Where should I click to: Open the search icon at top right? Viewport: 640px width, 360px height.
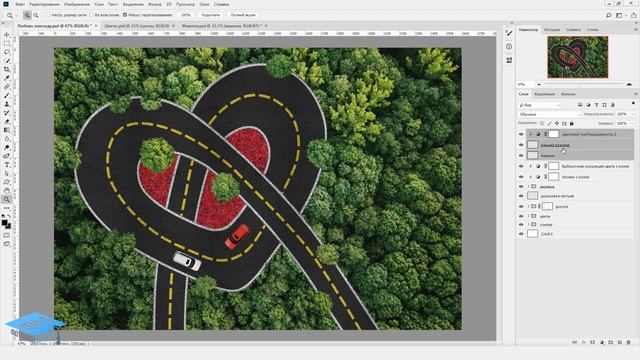608,15
